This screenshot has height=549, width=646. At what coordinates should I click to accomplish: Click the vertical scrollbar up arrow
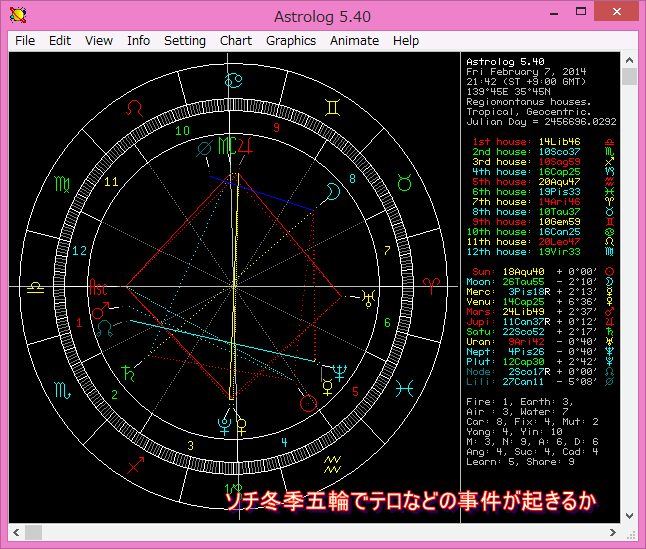pos(629,60)
